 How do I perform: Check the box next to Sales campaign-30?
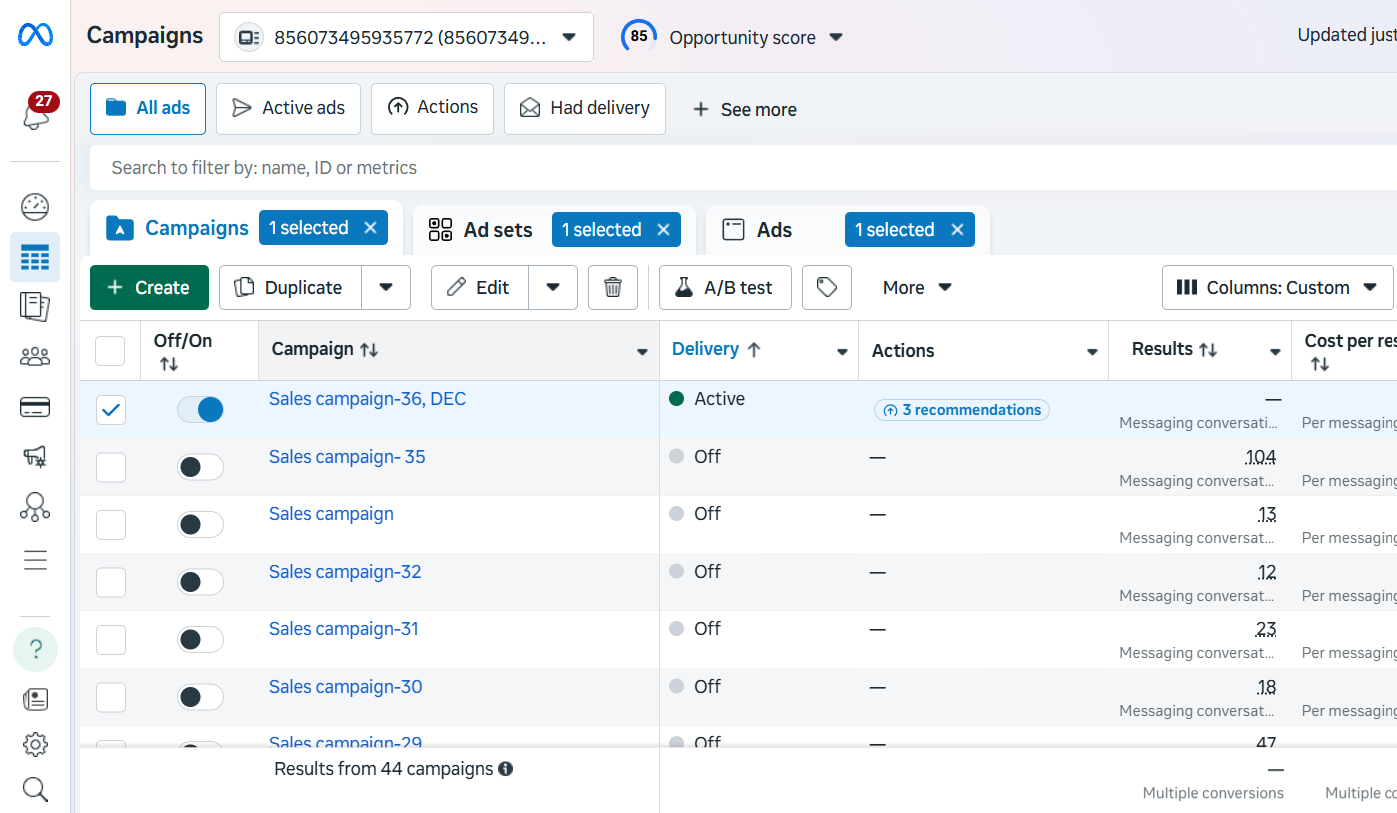(x=110, y=697)
